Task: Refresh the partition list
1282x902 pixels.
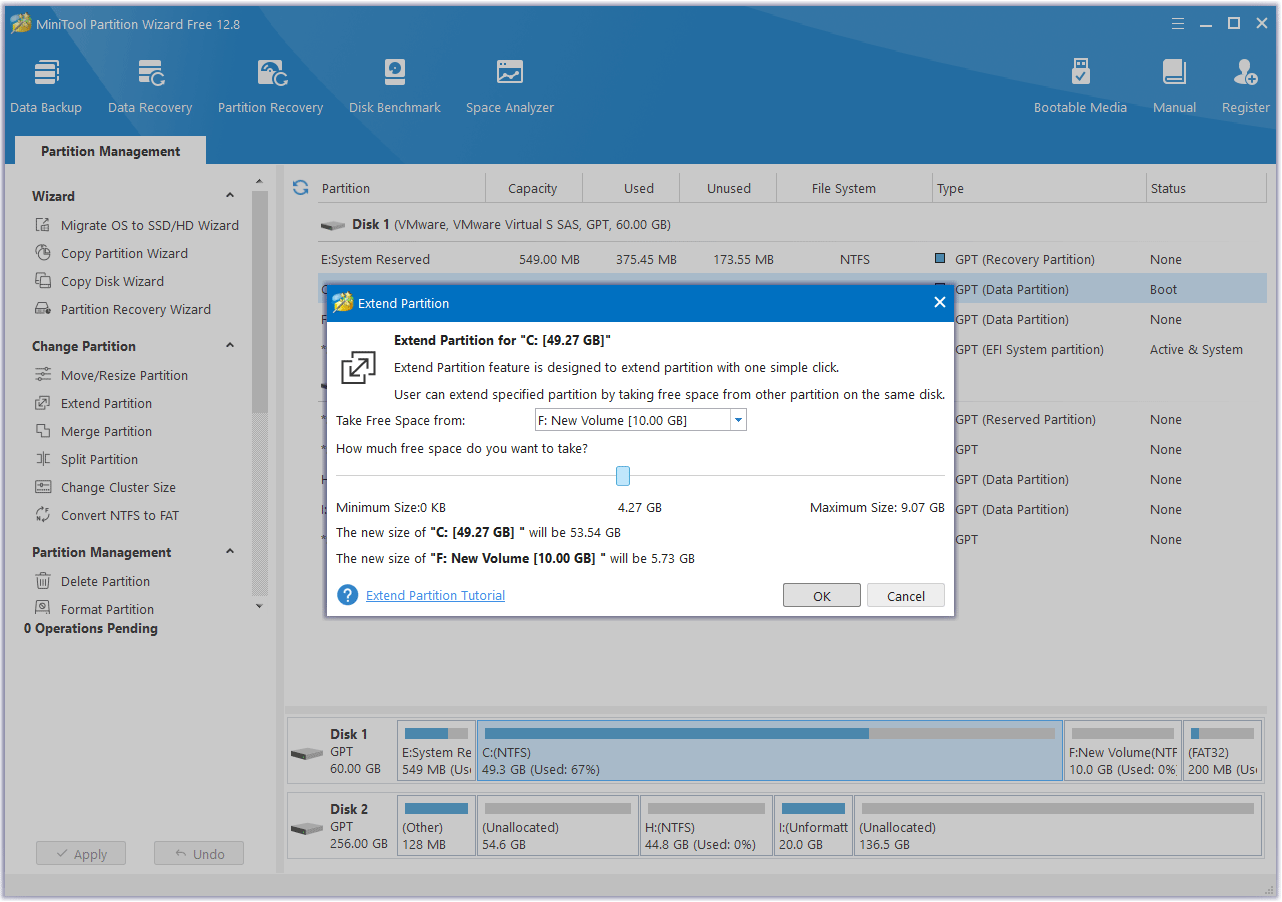Action: 300,187
